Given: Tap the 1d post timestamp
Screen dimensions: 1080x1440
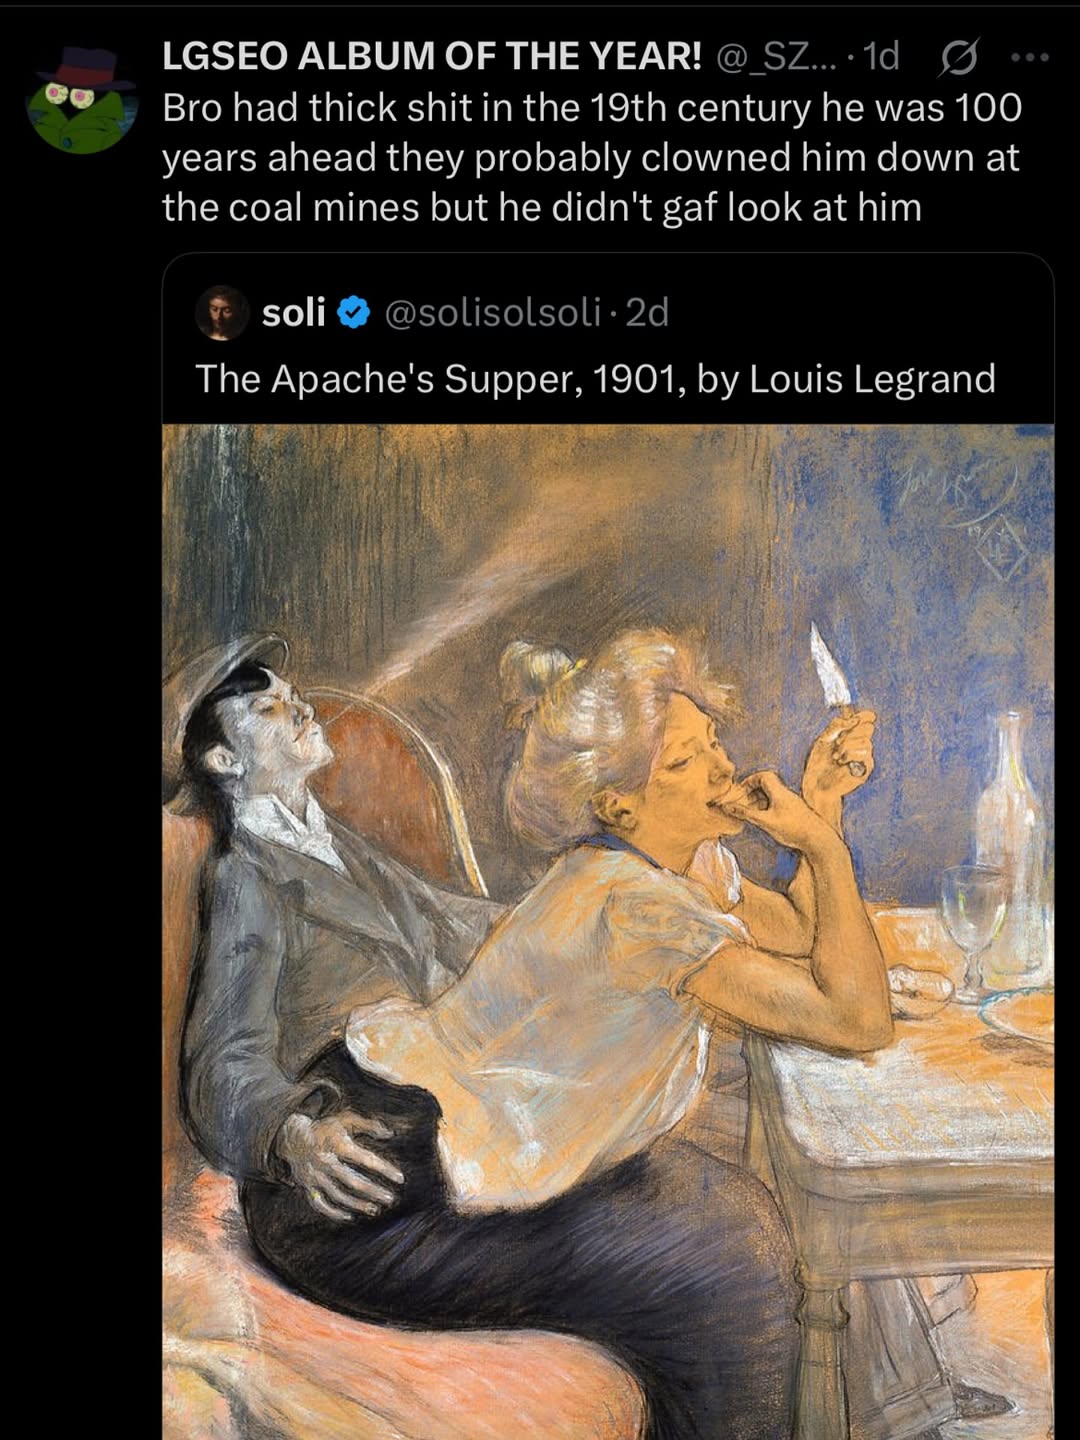Looking at the screenshot, I should (881, 58).
